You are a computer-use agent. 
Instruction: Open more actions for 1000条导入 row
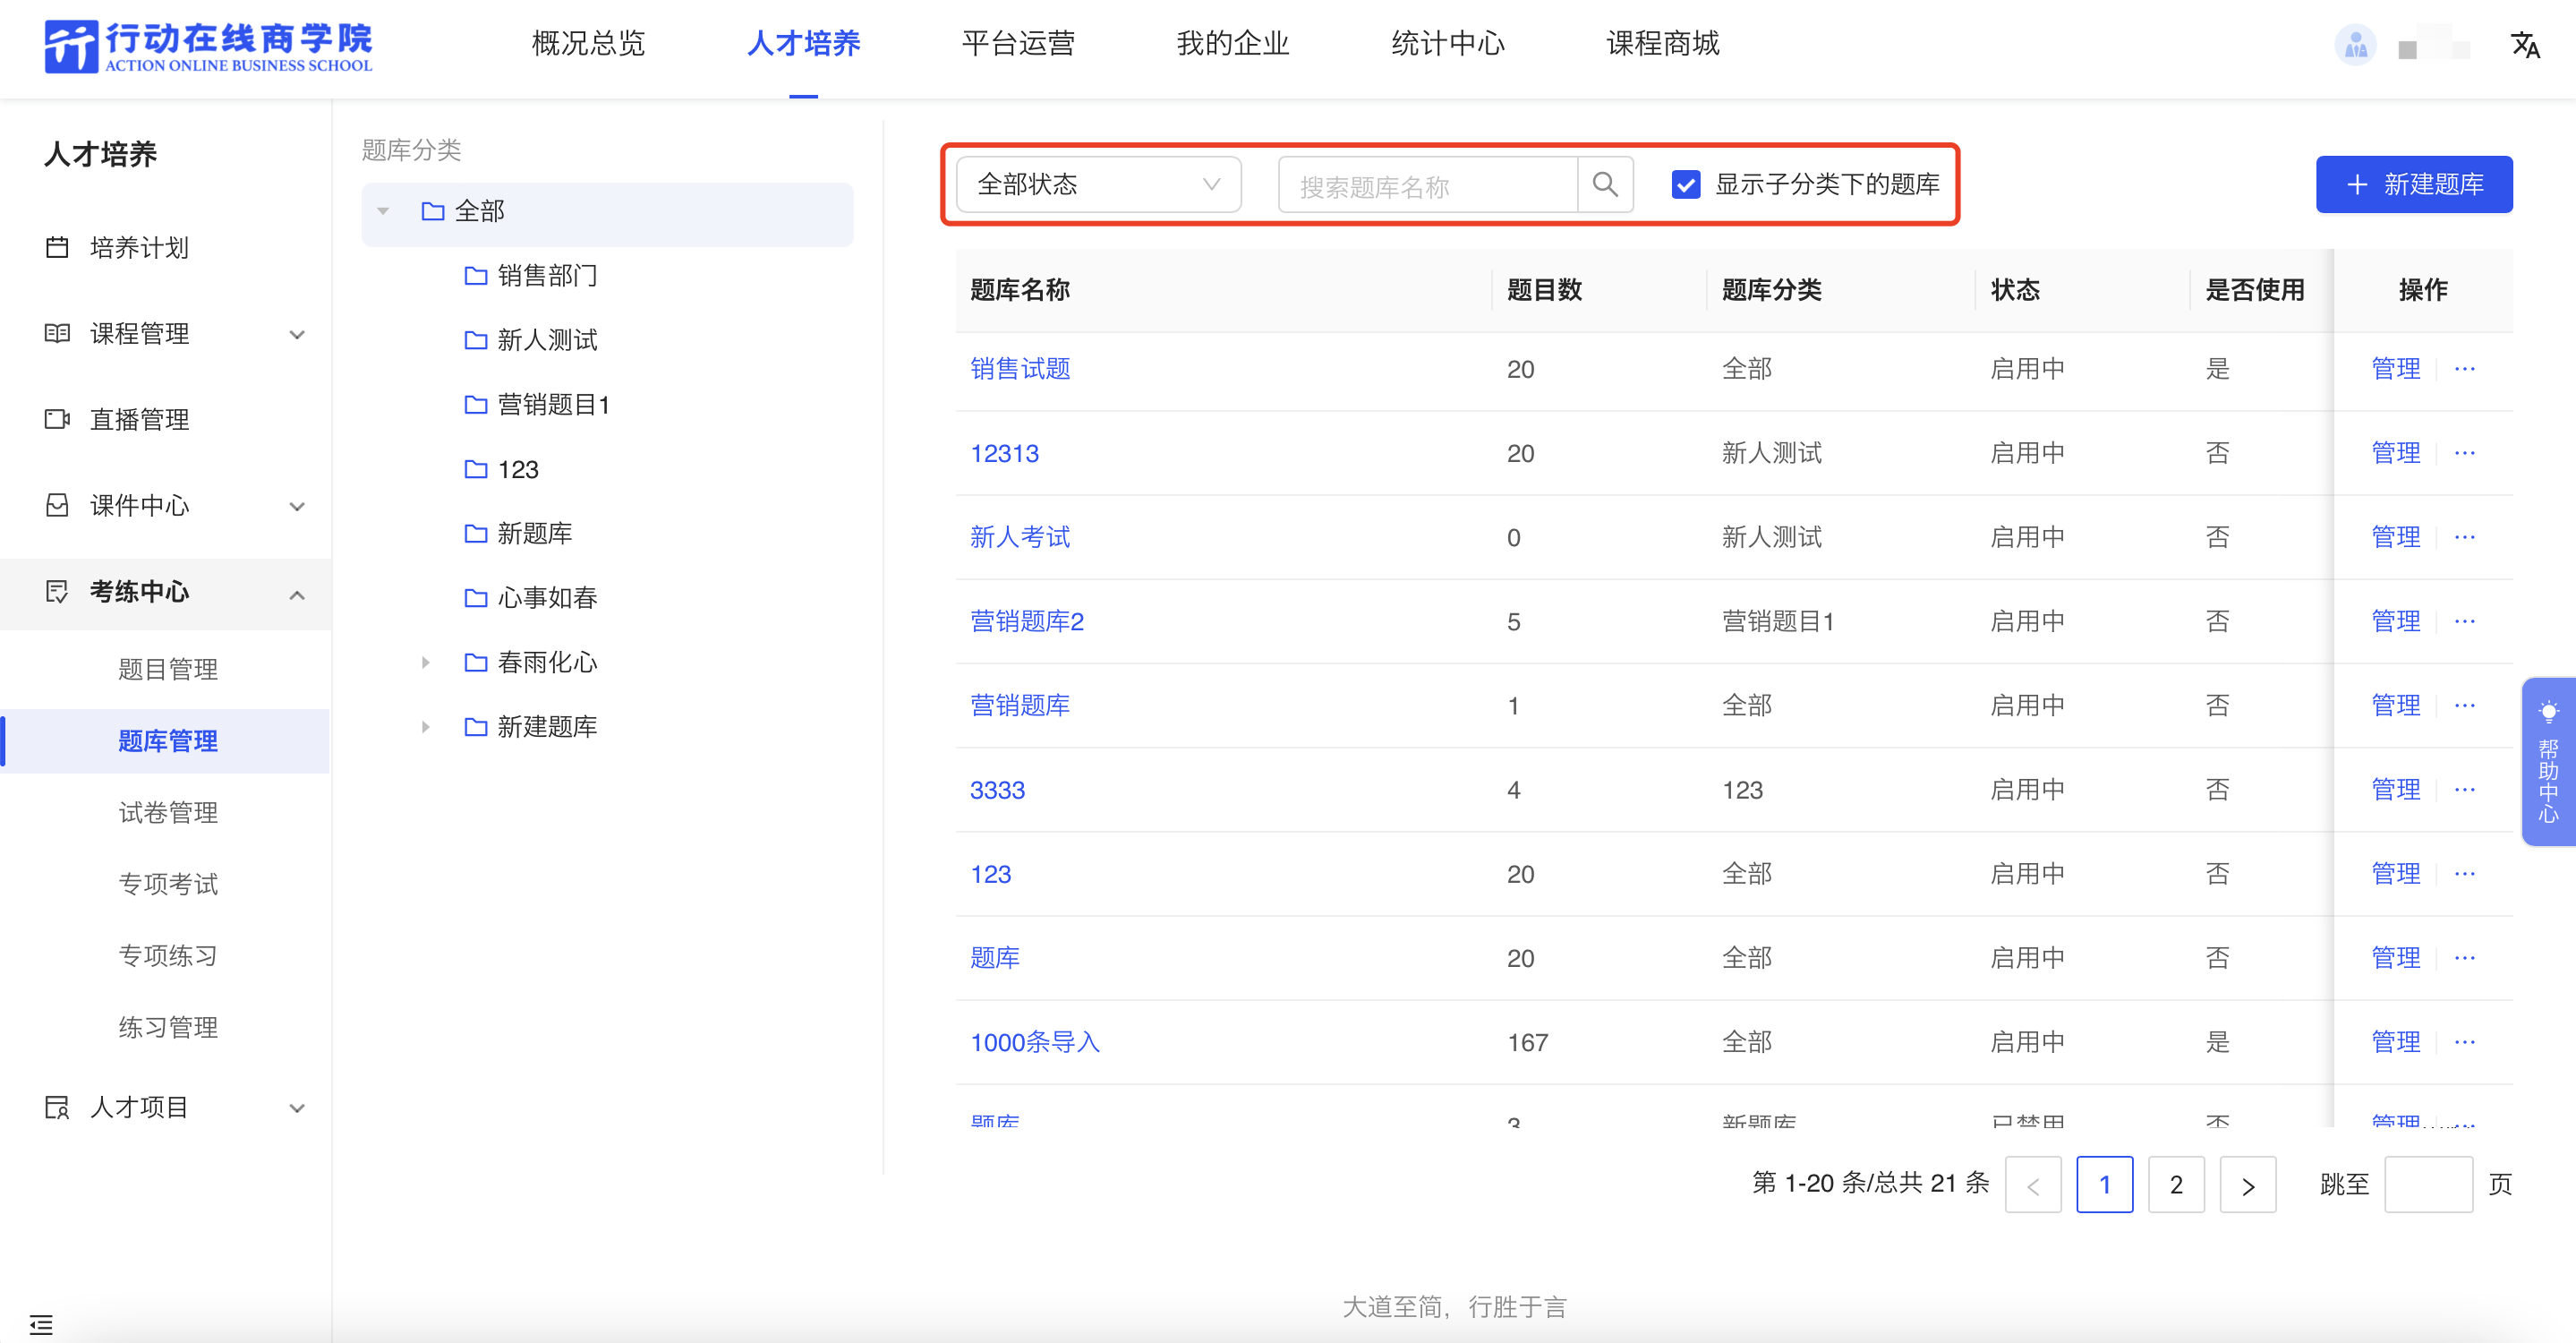tap(2465, 1042)
